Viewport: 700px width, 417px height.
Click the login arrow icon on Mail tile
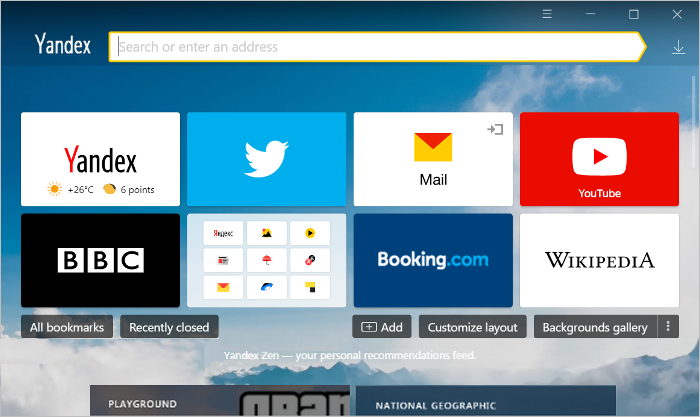[495, 129]
